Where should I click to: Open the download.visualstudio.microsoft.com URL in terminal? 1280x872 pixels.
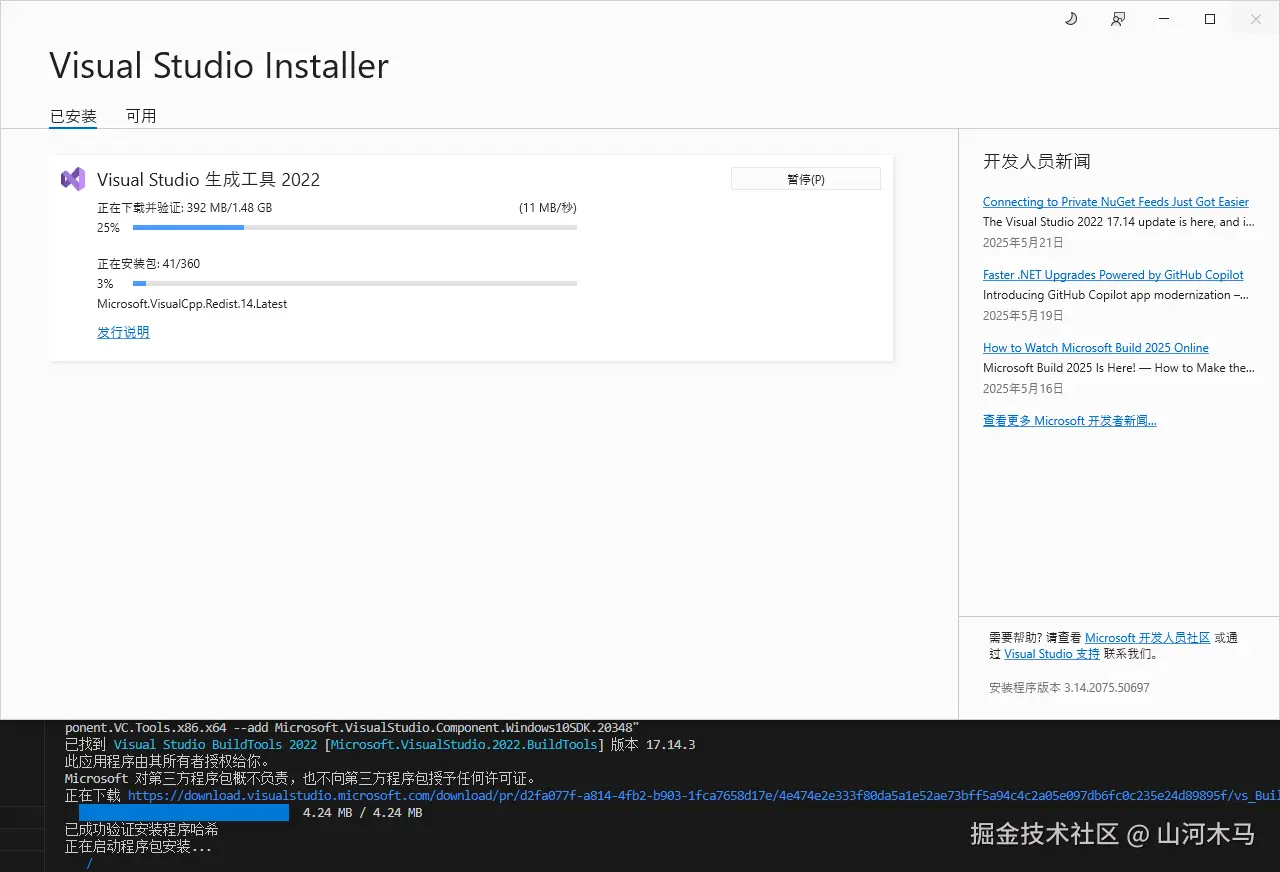tap(703, 796)
